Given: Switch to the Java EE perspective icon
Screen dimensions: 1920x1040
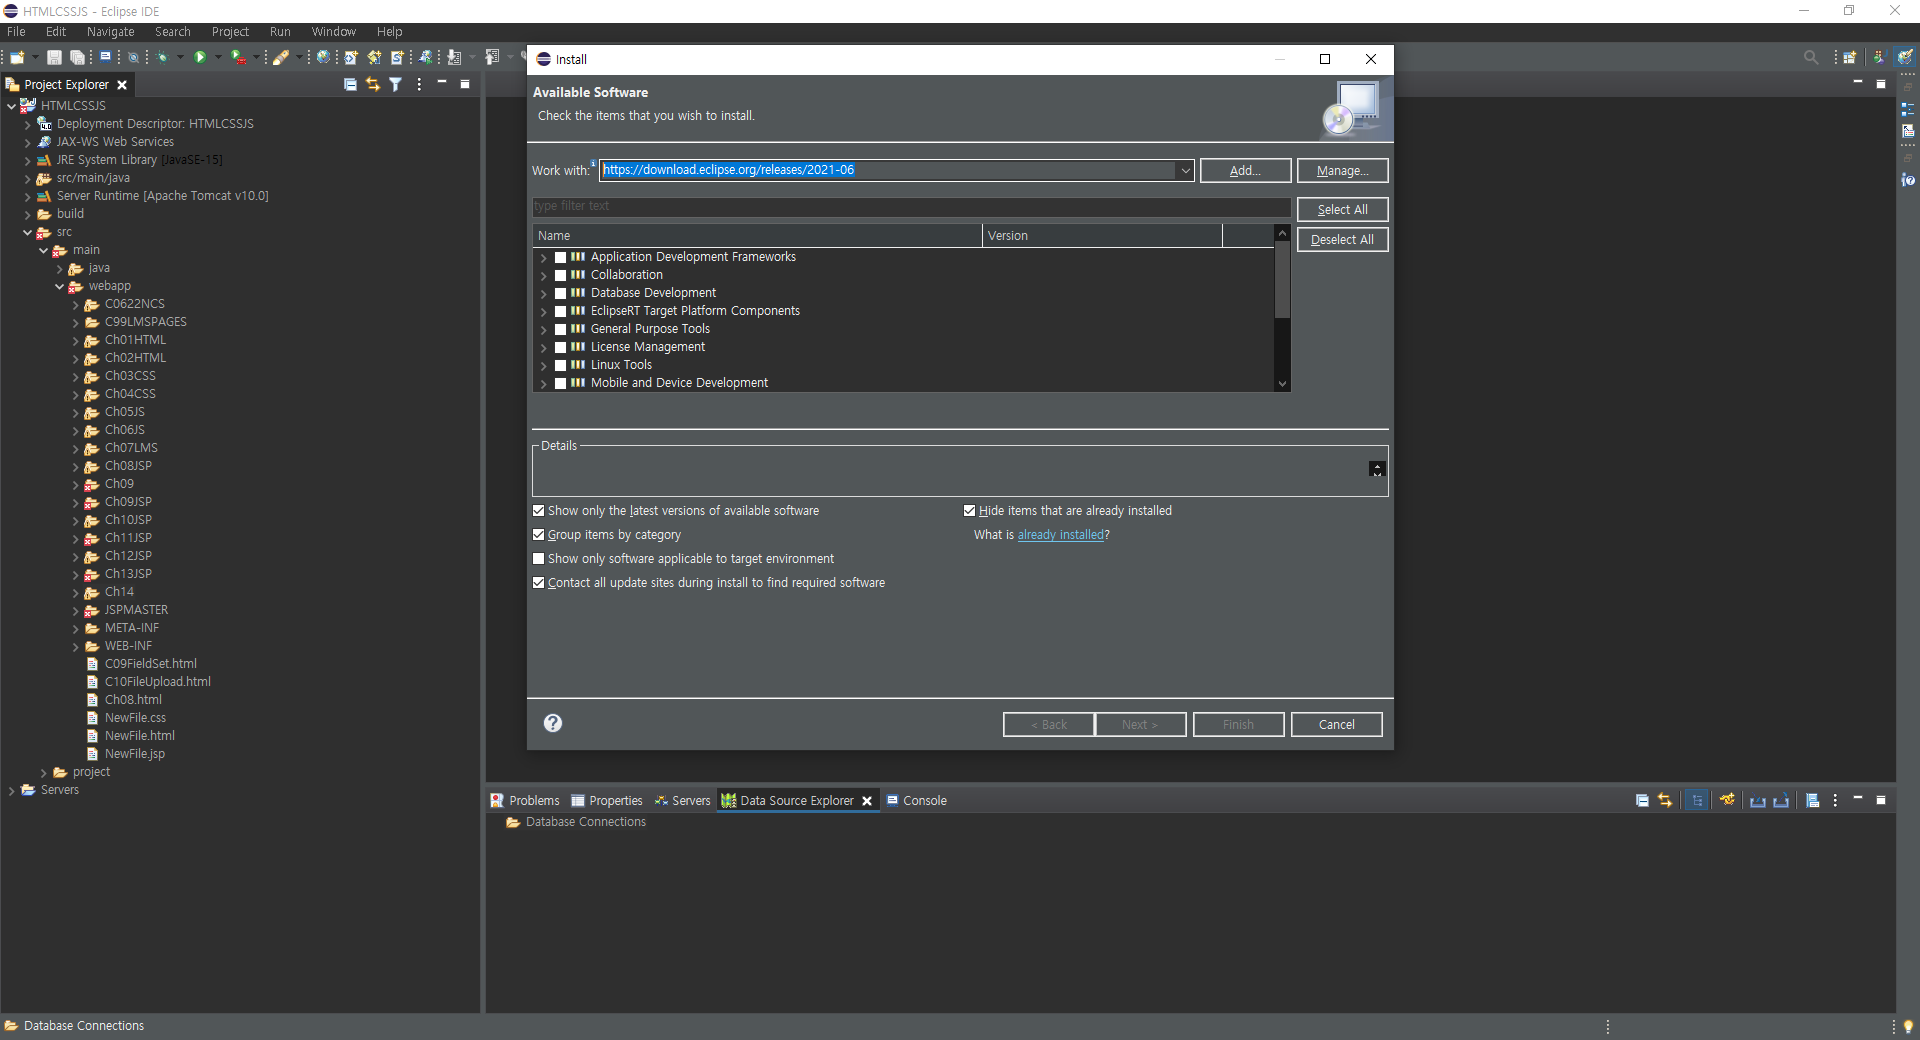Looking at the screenshot, I should (x=1879, y=57).
